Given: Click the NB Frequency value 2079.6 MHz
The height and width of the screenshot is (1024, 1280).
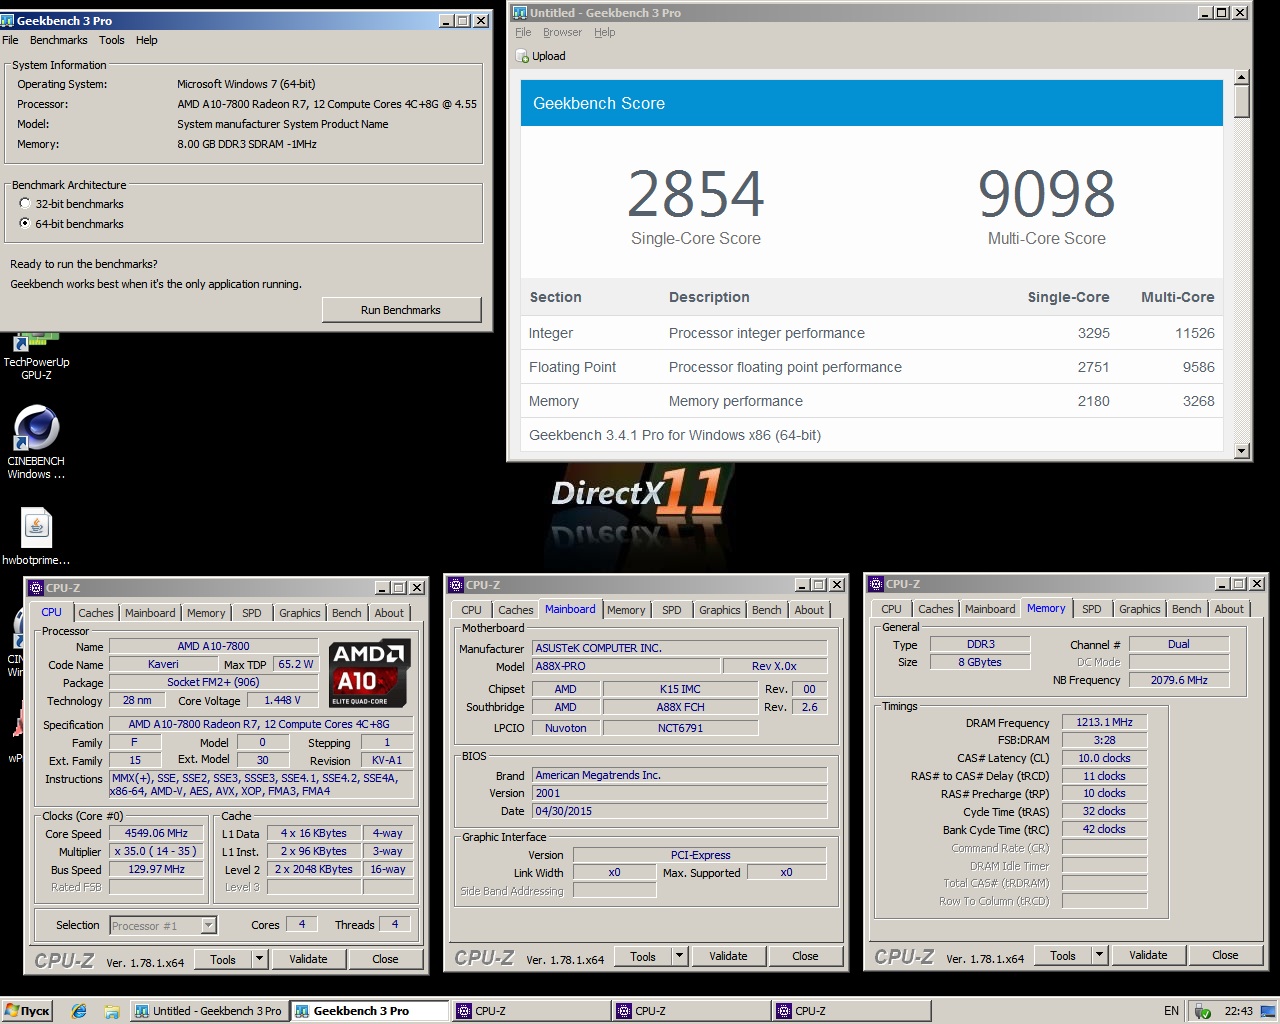Looking at the screenshot, I should pos(1179,680).
